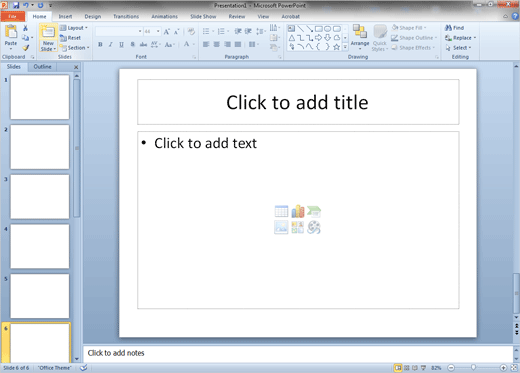Click the Reset slide button
The image size is (520, 373).
pos(70,38)
